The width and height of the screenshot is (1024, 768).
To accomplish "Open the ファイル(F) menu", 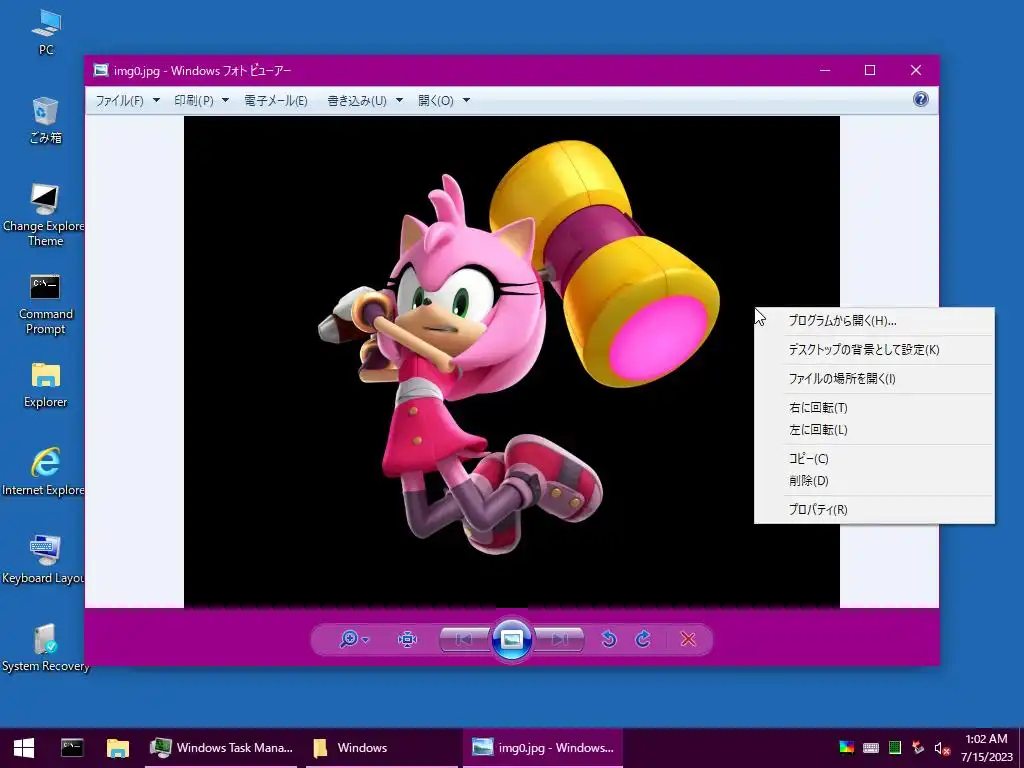I will pyautogui.click(x=120, y=101).
